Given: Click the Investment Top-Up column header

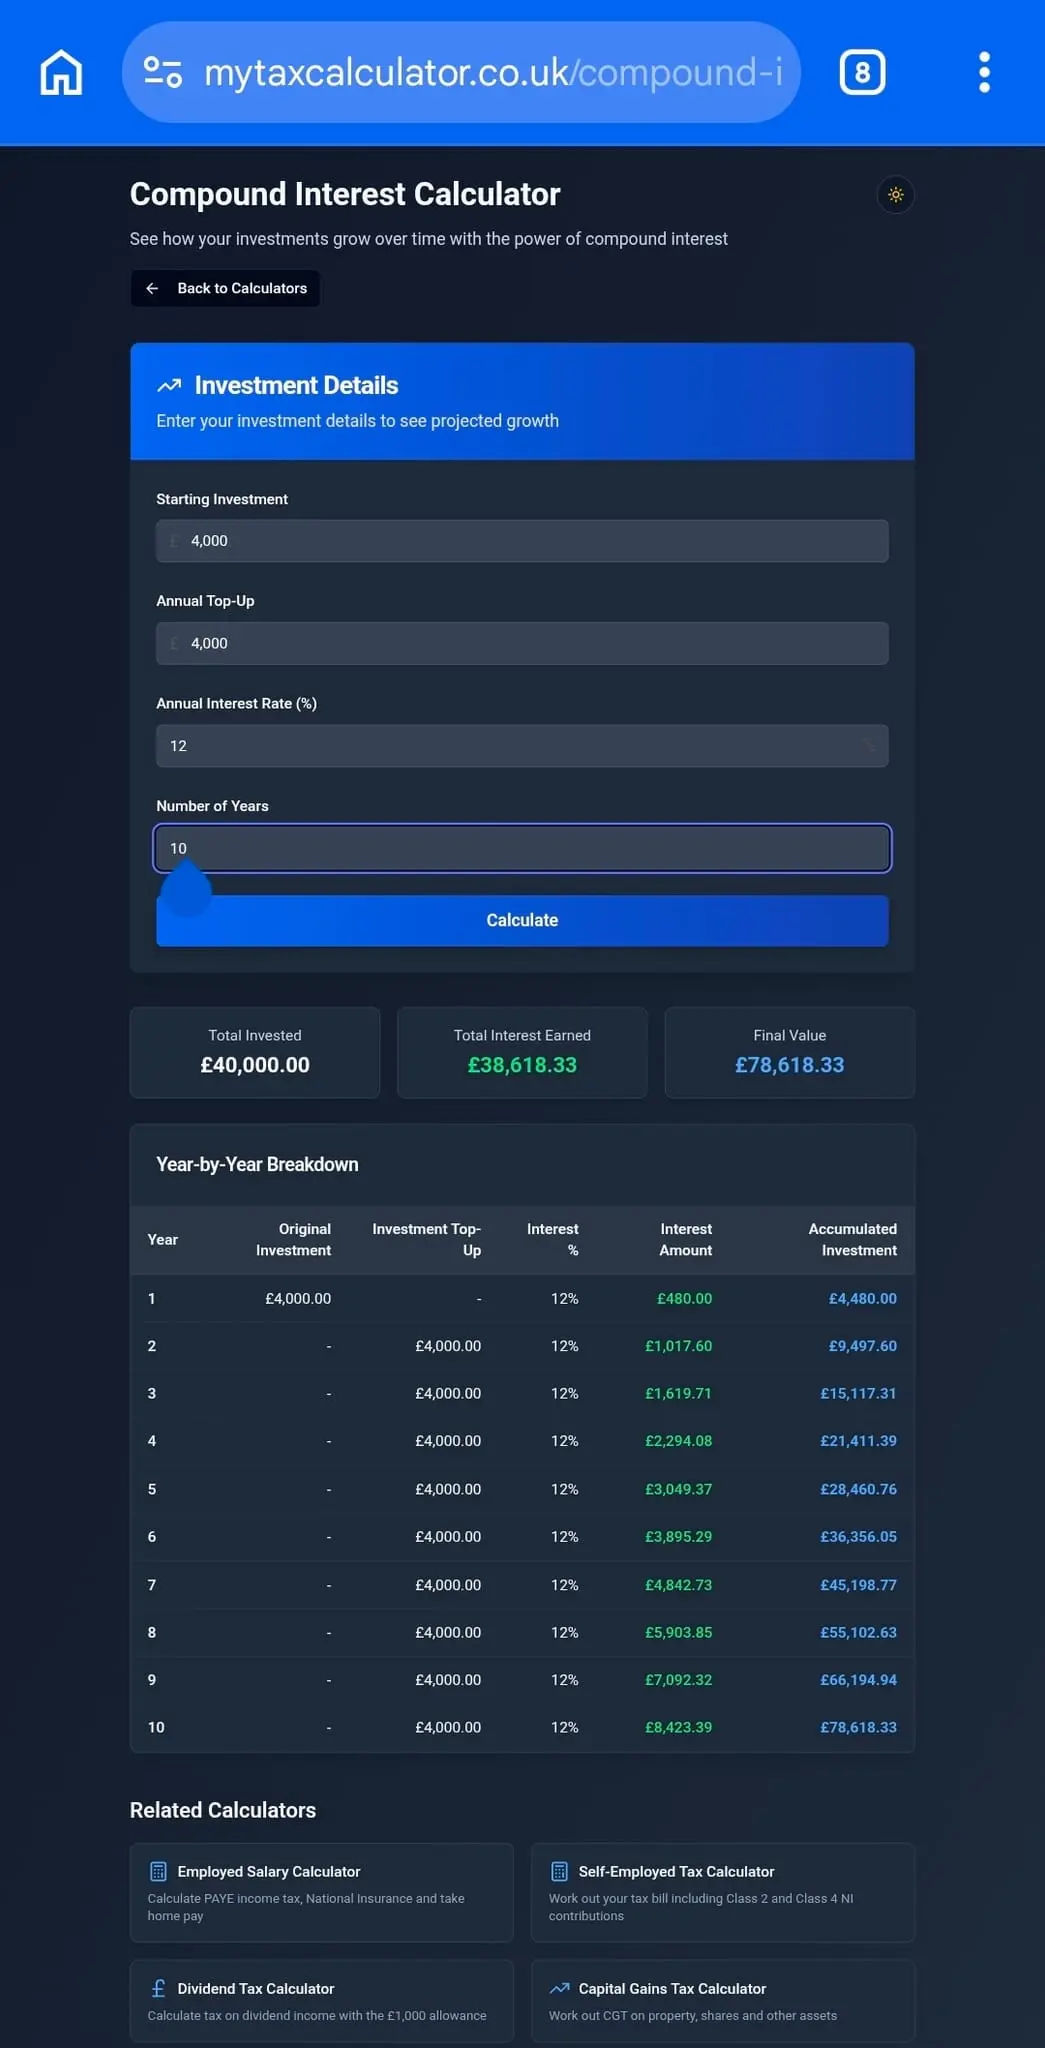Looking at the screenshot, I should click(x=426, y=1239).
